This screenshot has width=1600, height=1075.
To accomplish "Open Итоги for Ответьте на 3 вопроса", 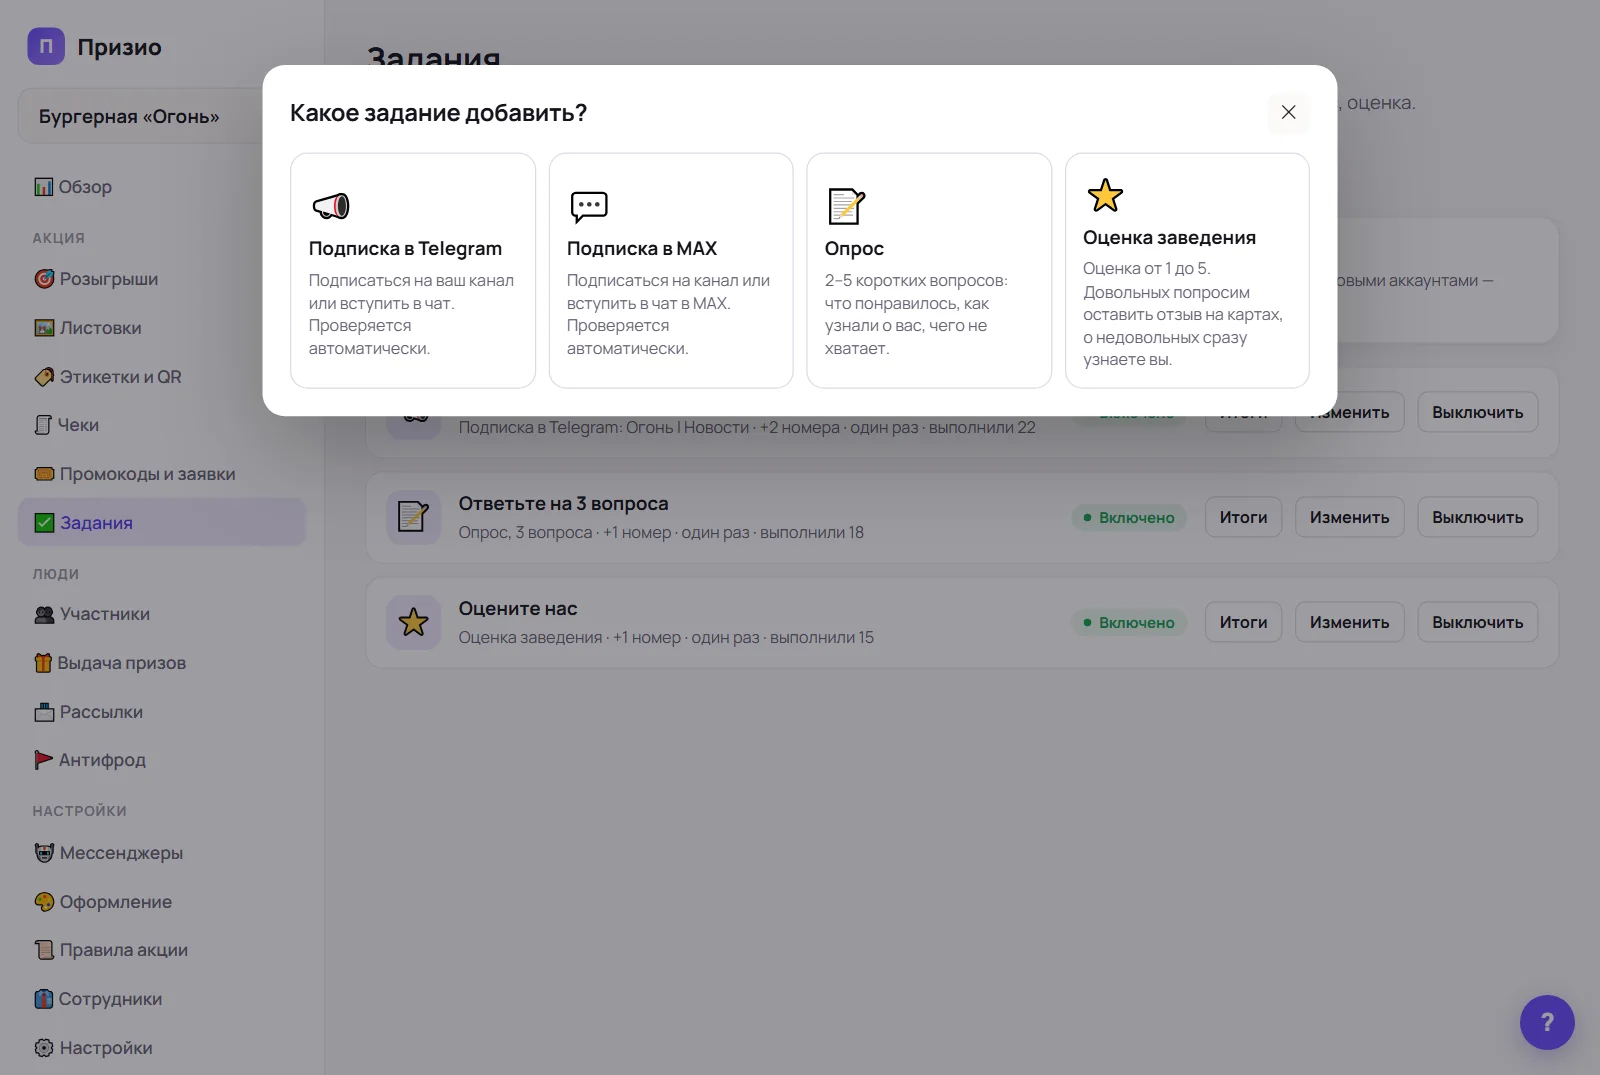I will coord(1243,517).
